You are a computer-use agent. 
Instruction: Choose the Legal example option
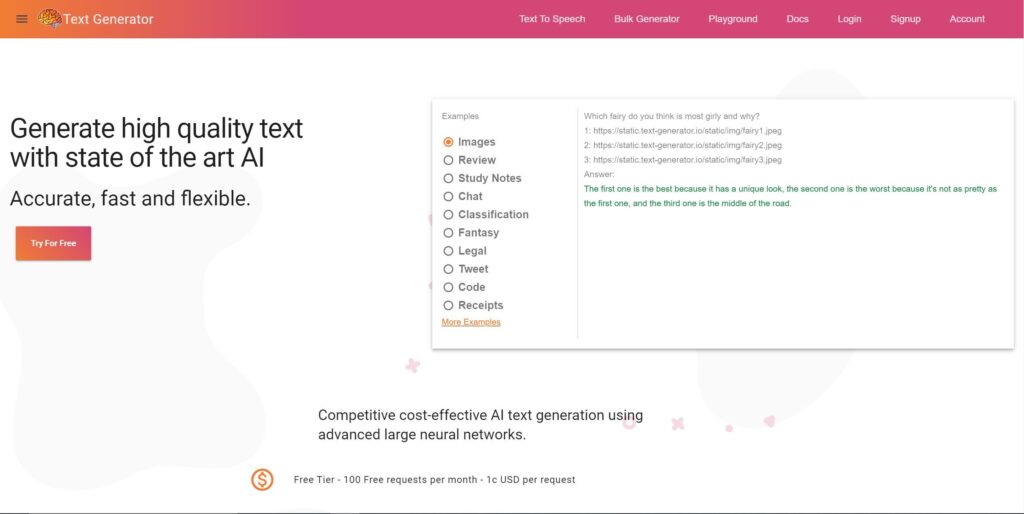[448, 251]
